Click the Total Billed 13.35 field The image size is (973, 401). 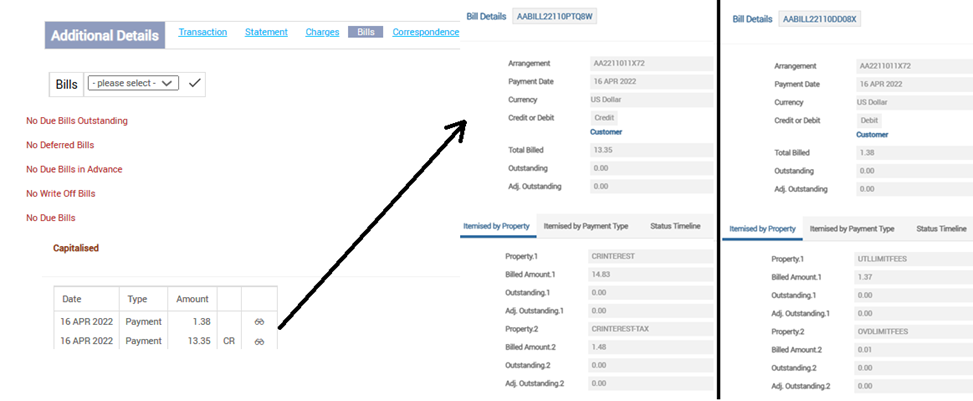(652, 150)
